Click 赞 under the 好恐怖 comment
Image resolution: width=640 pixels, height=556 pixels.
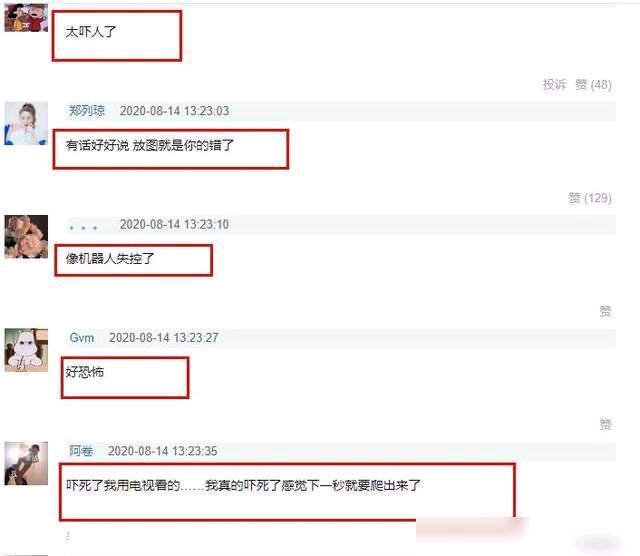(605, 425)
